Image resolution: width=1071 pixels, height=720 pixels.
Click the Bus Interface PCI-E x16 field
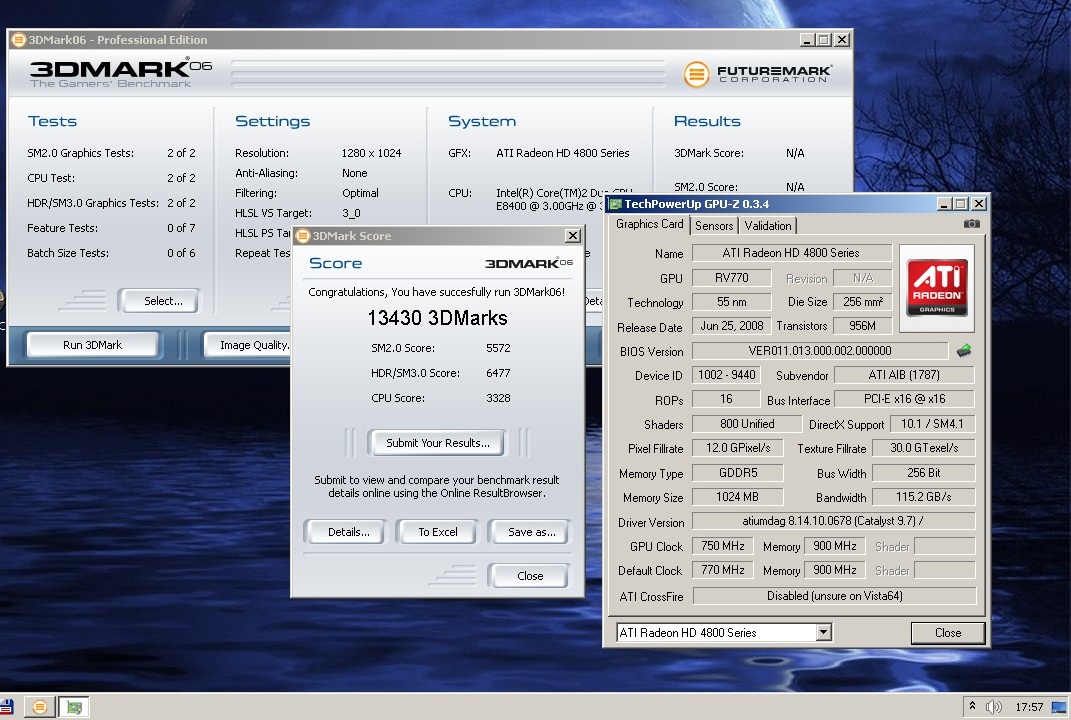[904, 399]
